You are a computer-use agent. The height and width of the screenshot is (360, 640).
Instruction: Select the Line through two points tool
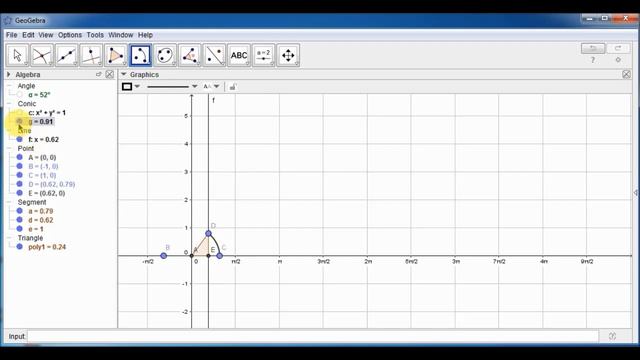coord(67,55)
